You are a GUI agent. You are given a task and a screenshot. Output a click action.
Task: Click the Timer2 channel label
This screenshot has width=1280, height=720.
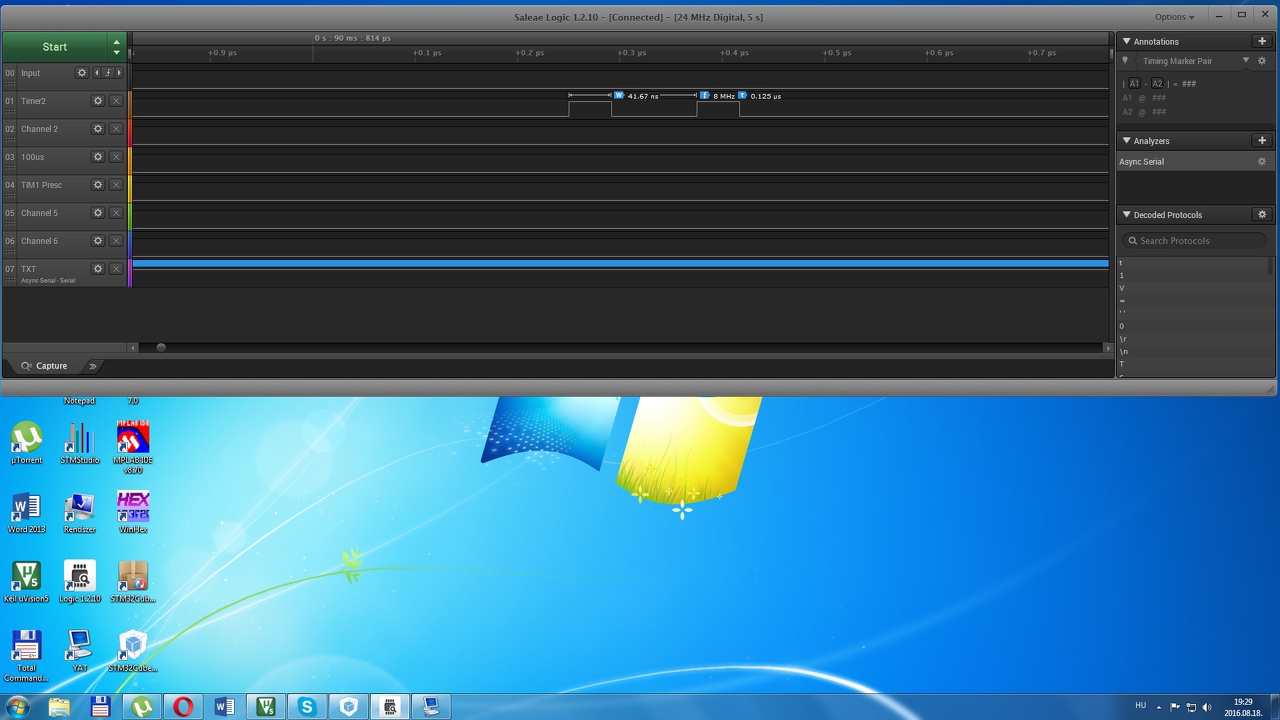point(33,101)
